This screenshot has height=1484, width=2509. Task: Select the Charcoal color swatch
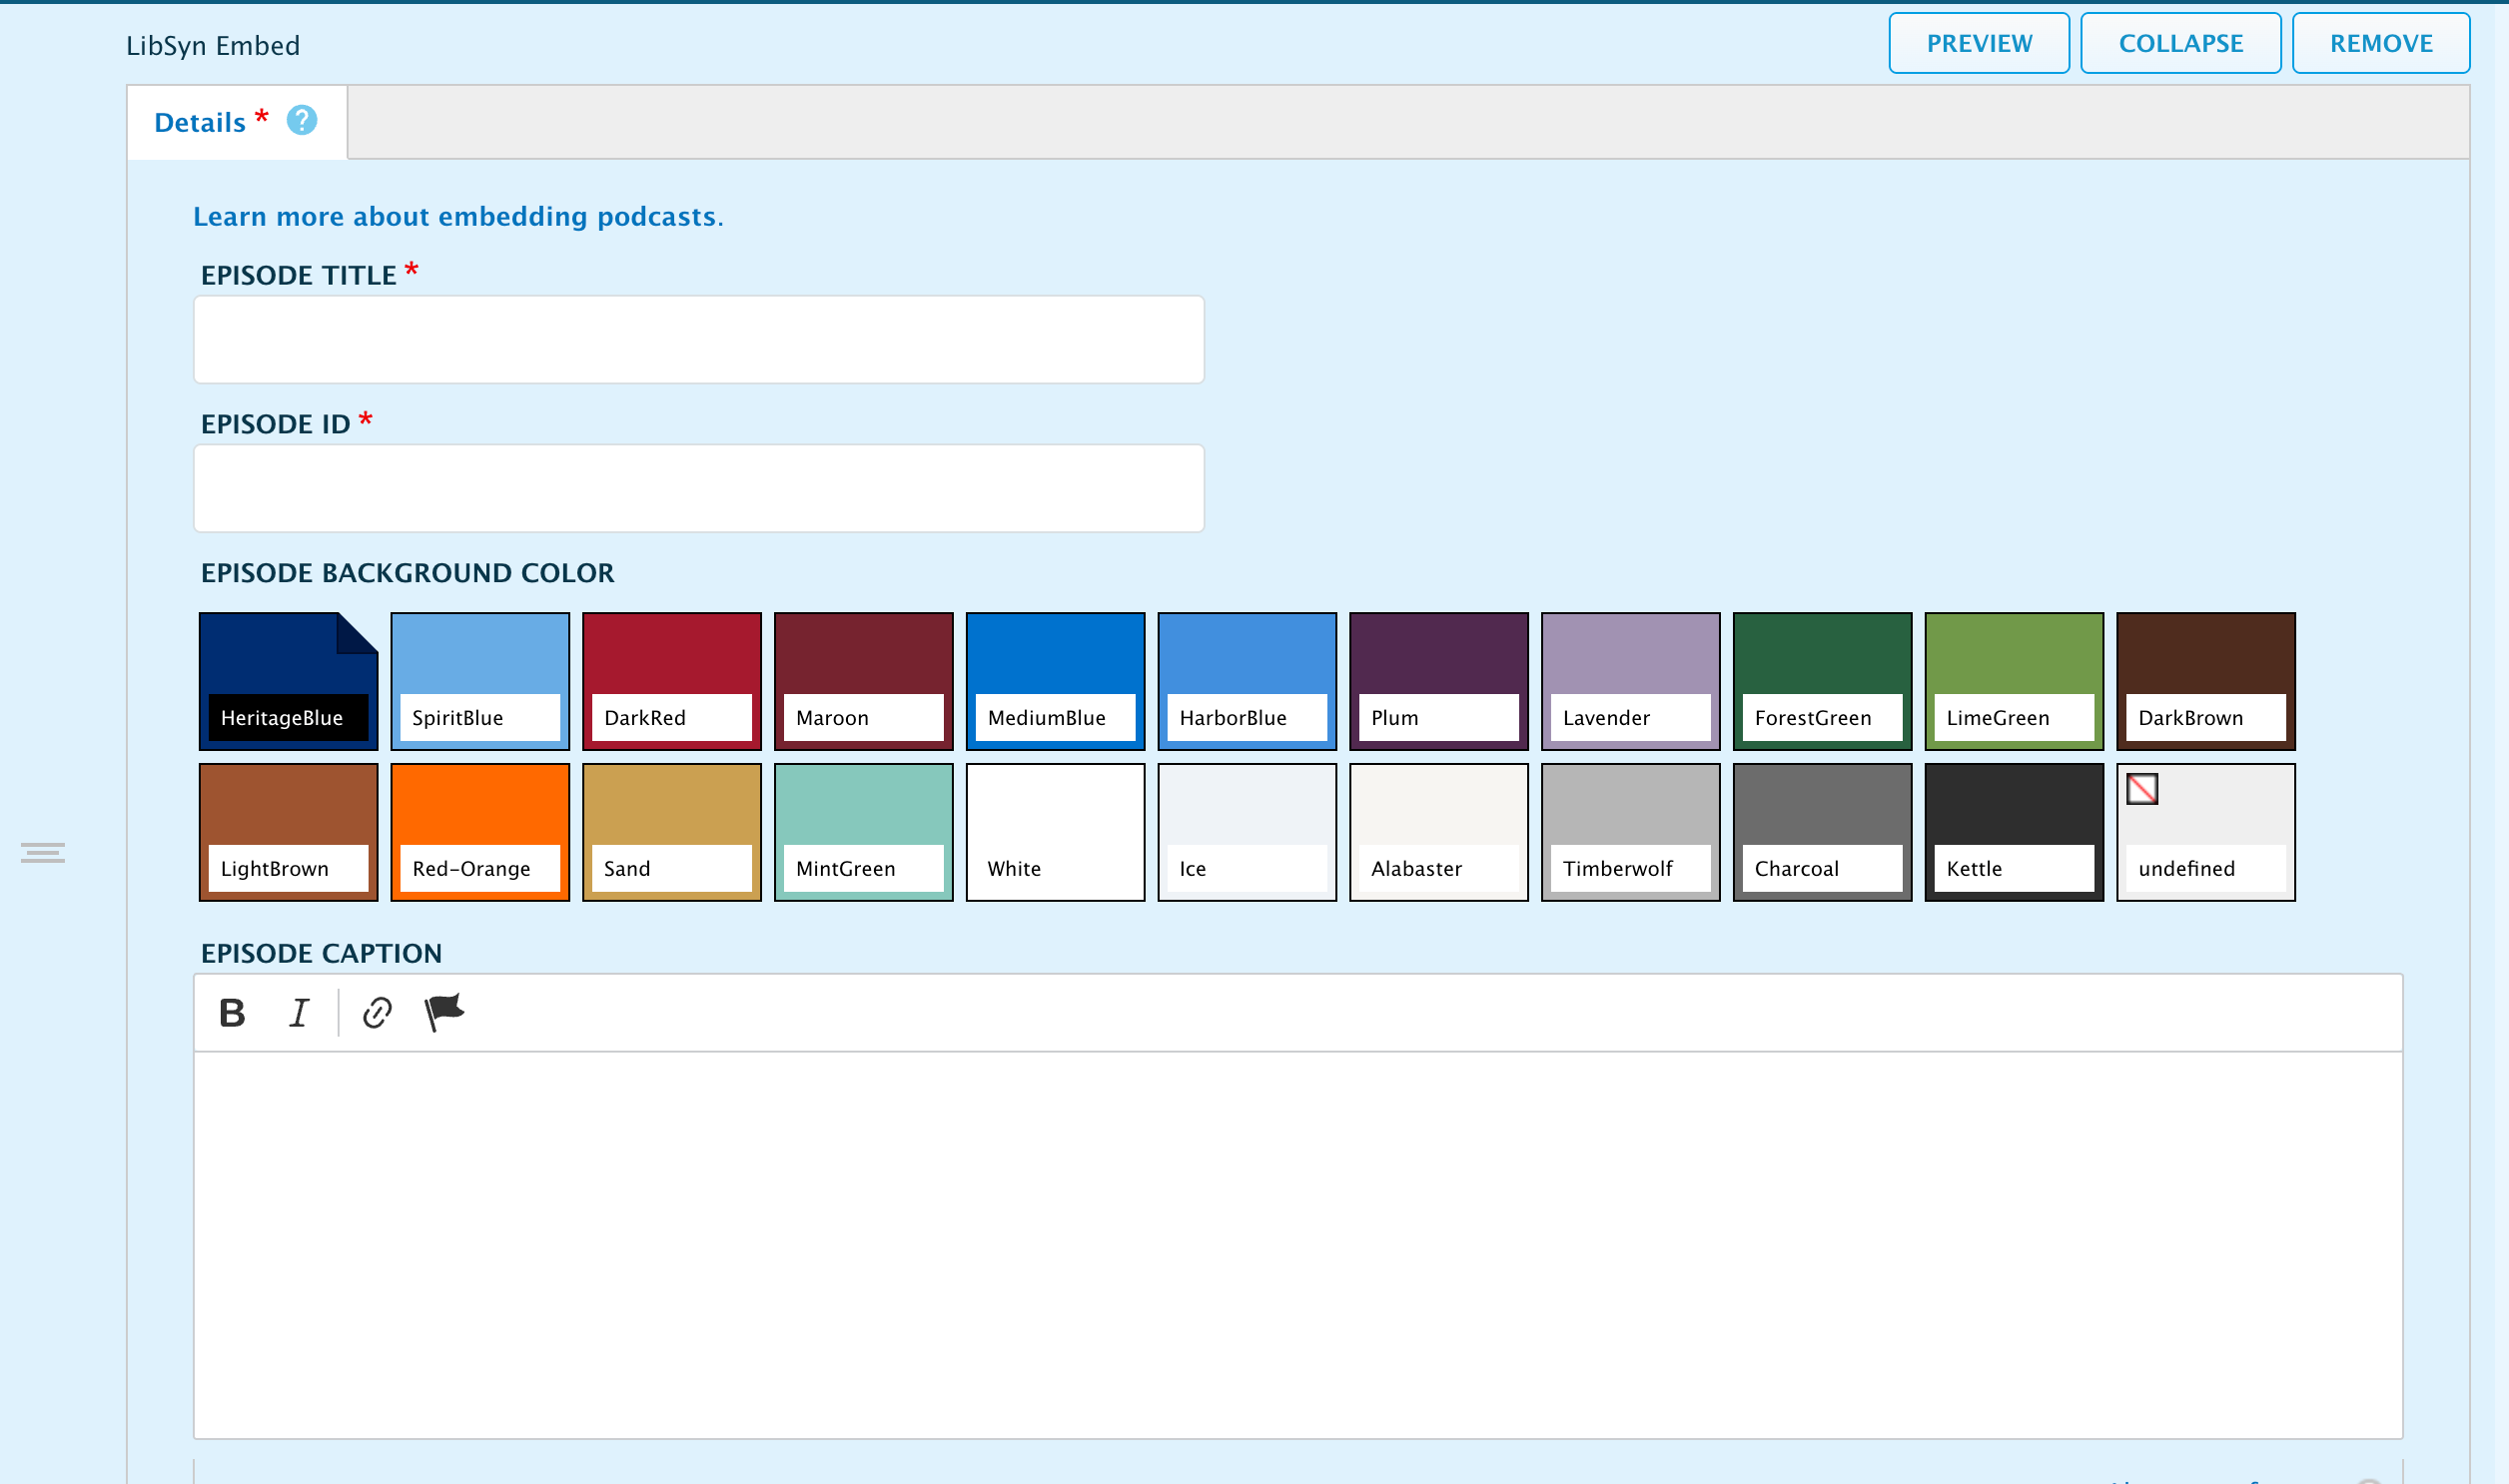[1821, 832]
